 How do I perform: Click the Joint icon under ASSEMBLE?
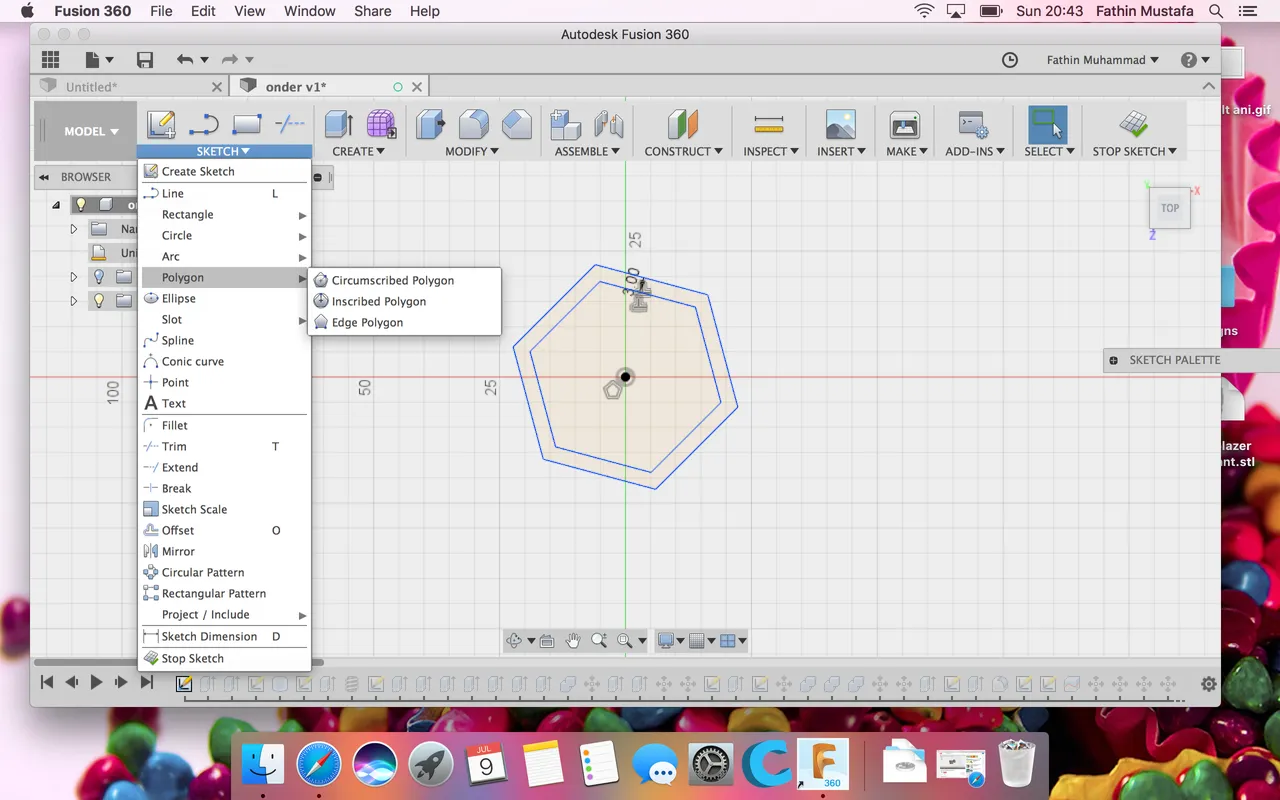click(608, 125)
